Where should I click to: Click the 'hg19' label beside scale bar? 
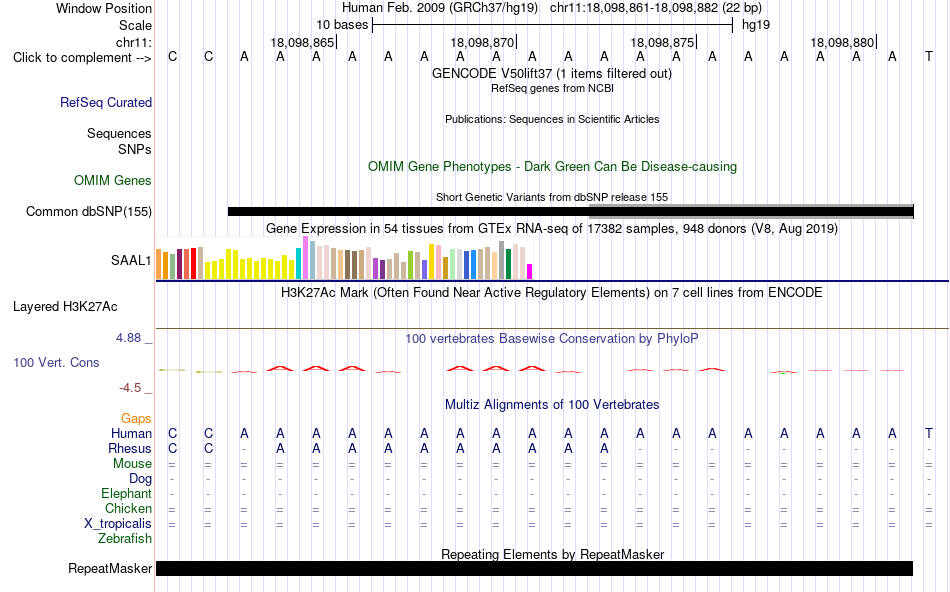pyautogui.click(x=756, y=25)
